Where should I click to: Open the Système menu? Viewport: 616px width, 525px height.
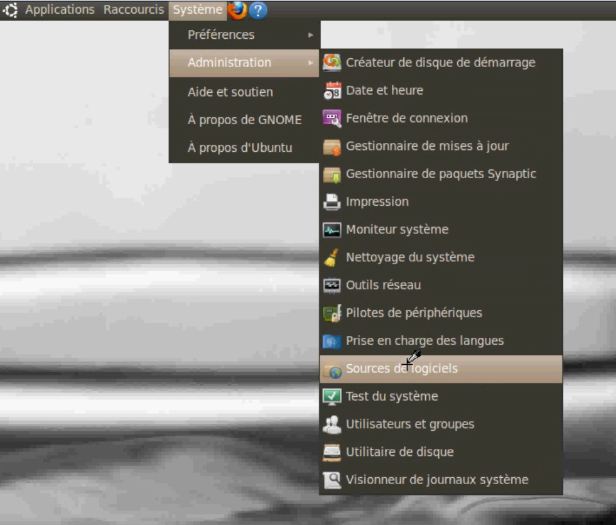tap(198, 10)
